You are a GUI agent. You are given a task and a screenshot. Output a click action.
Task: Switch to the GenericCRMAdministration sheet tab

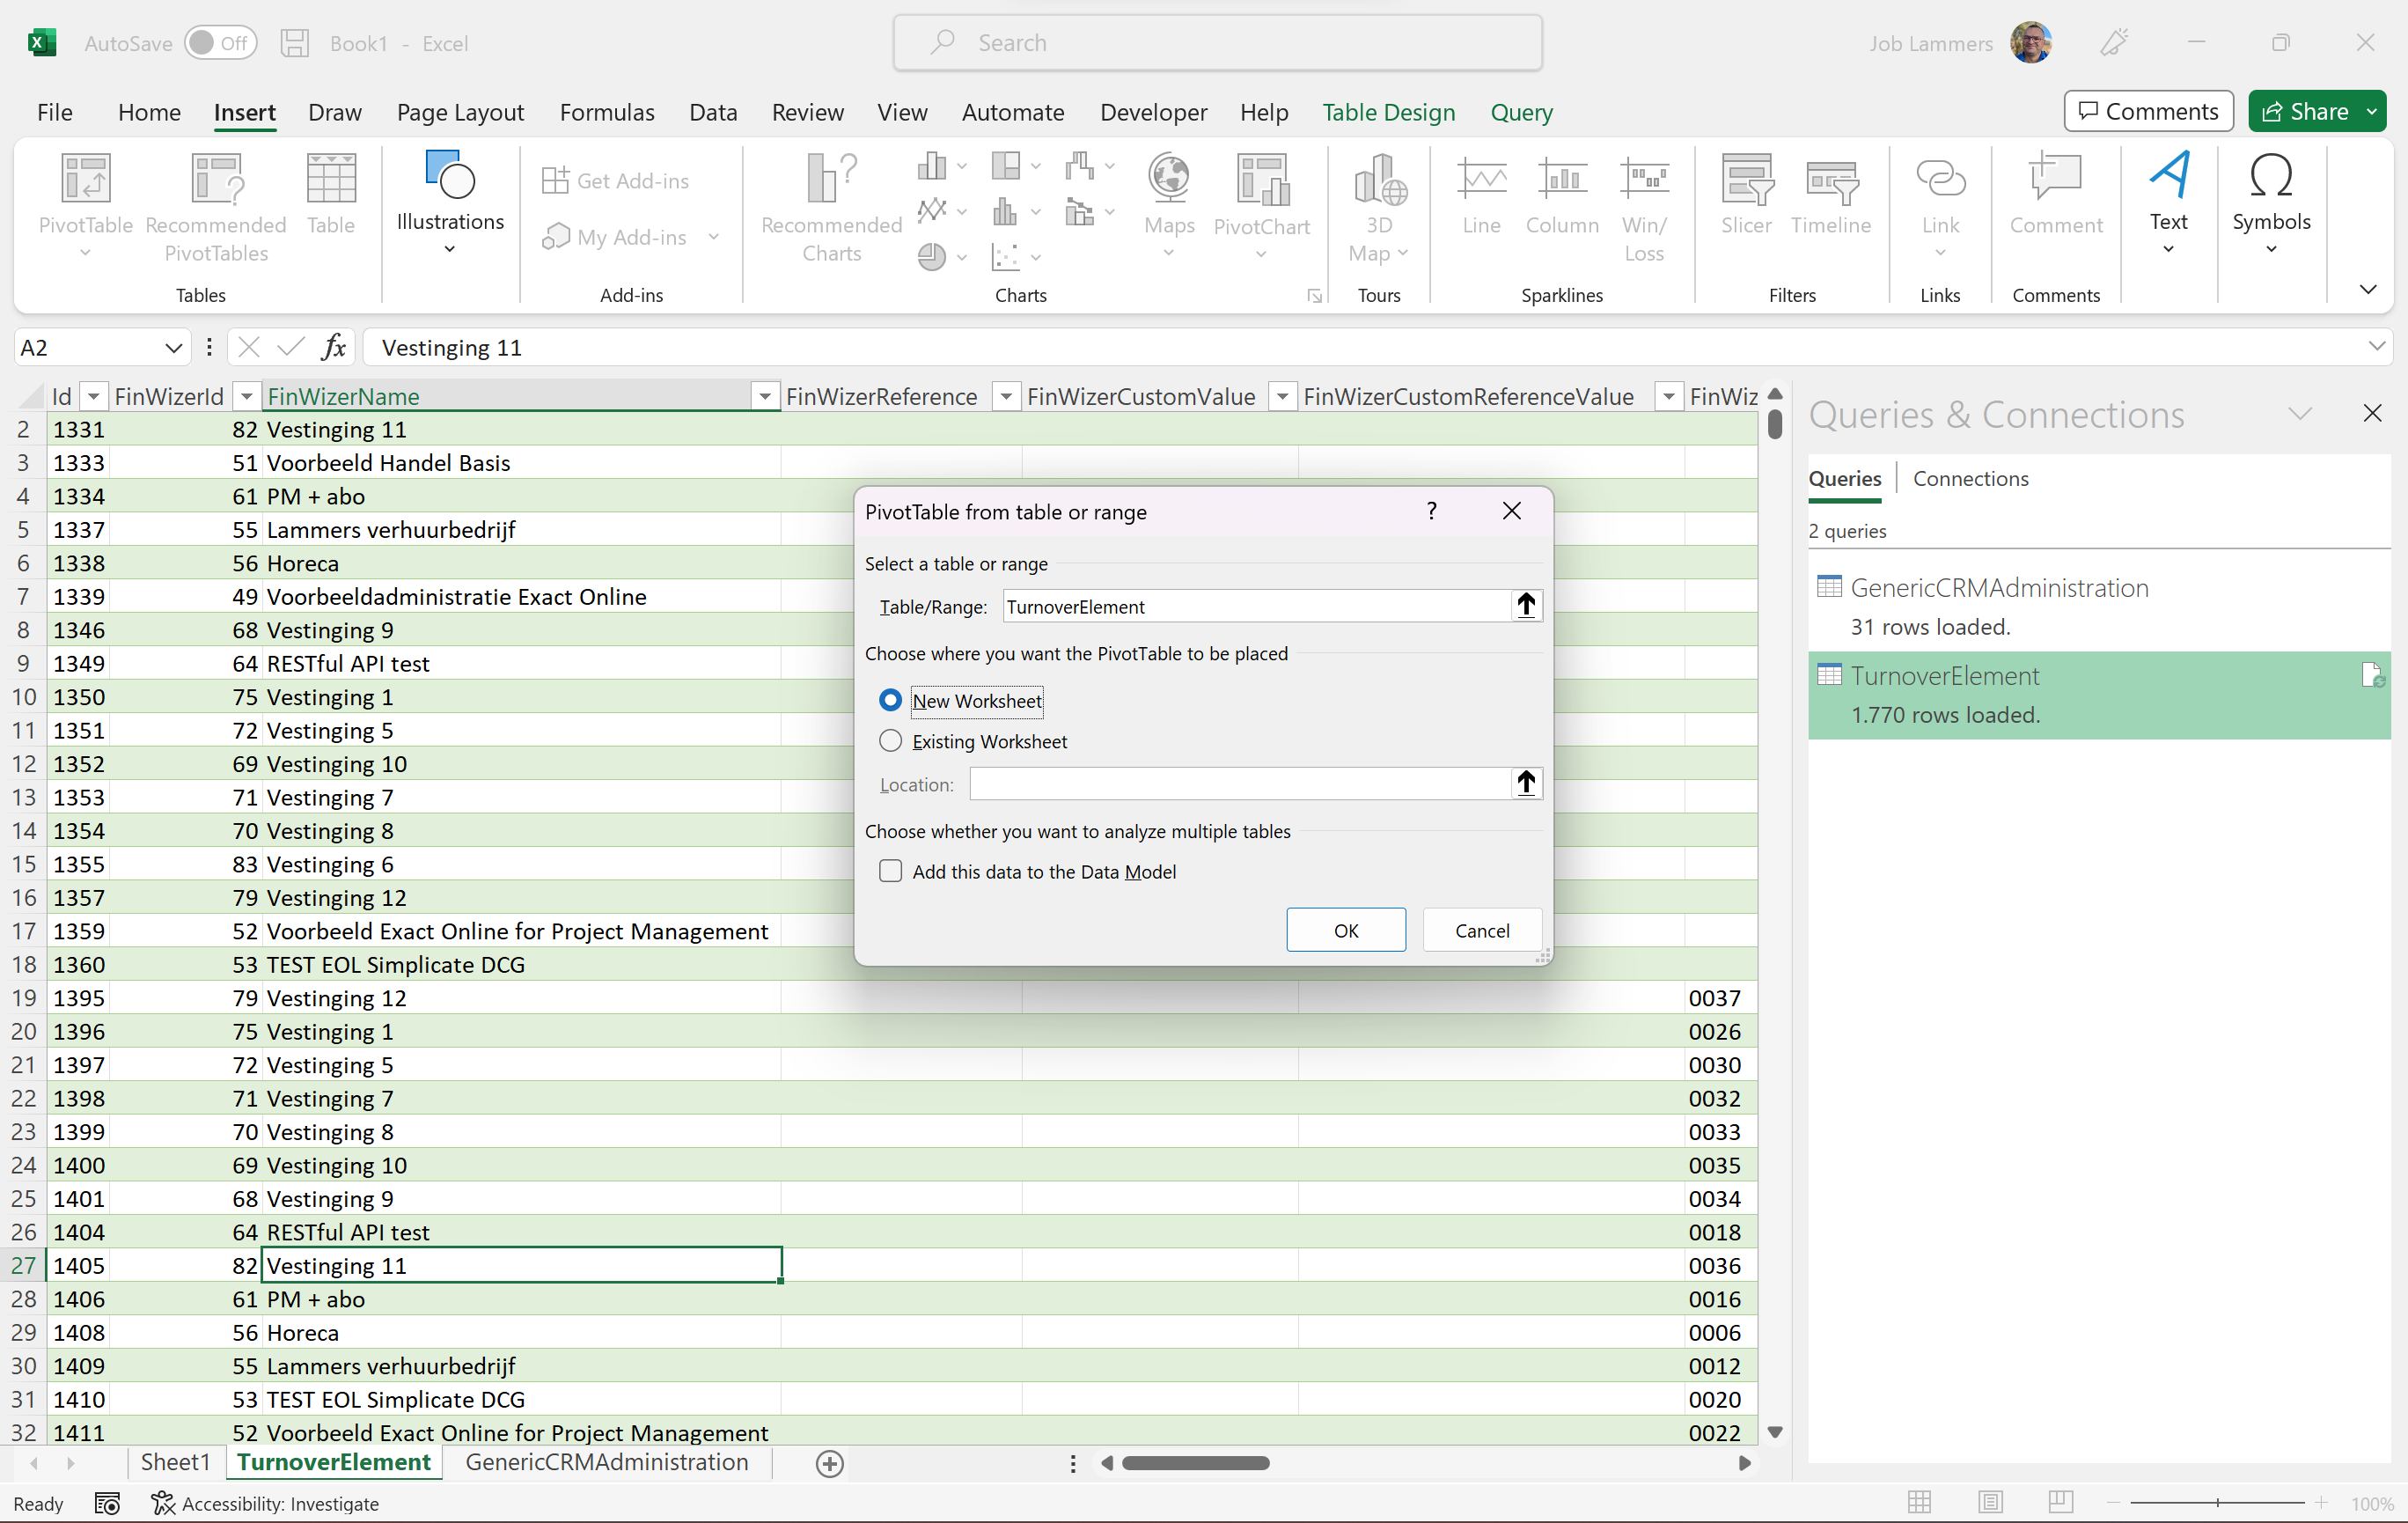[606, 1462]
